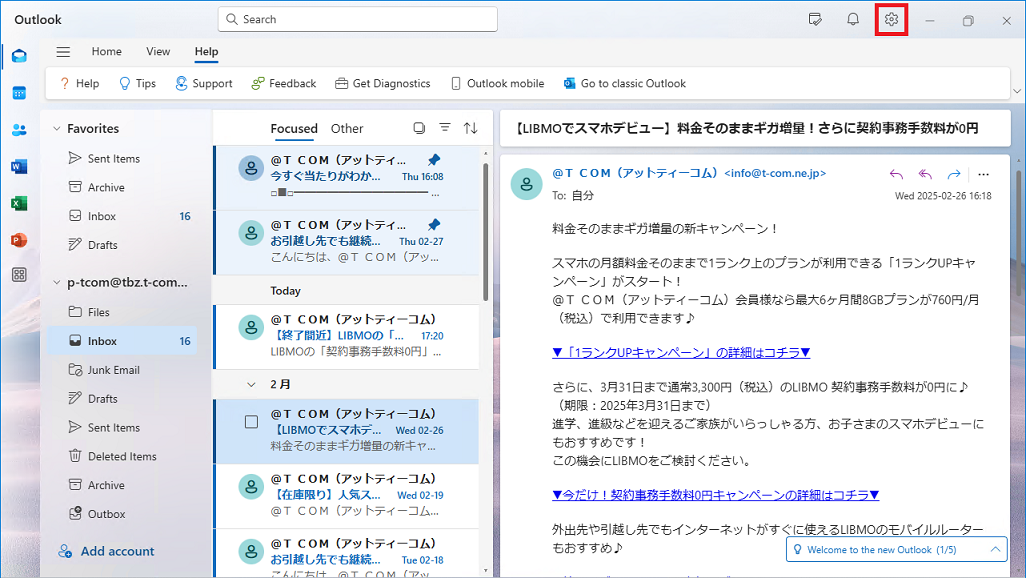
Task: Switch to the View tab
Action: tap(158, 52)
